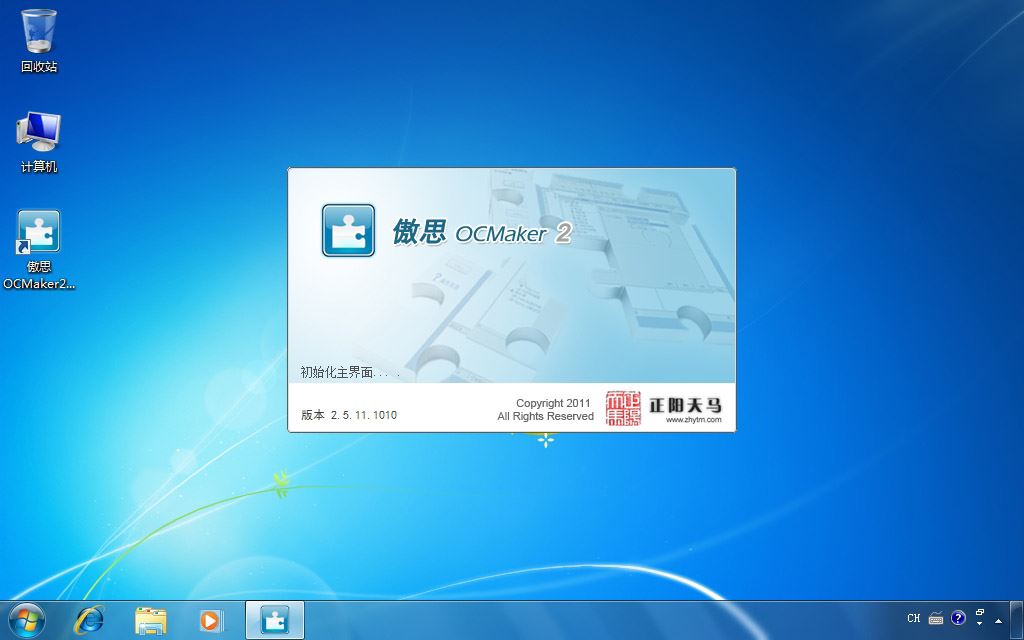Activate OCMaker puzzle icon in taskbar

click(274, 620)
